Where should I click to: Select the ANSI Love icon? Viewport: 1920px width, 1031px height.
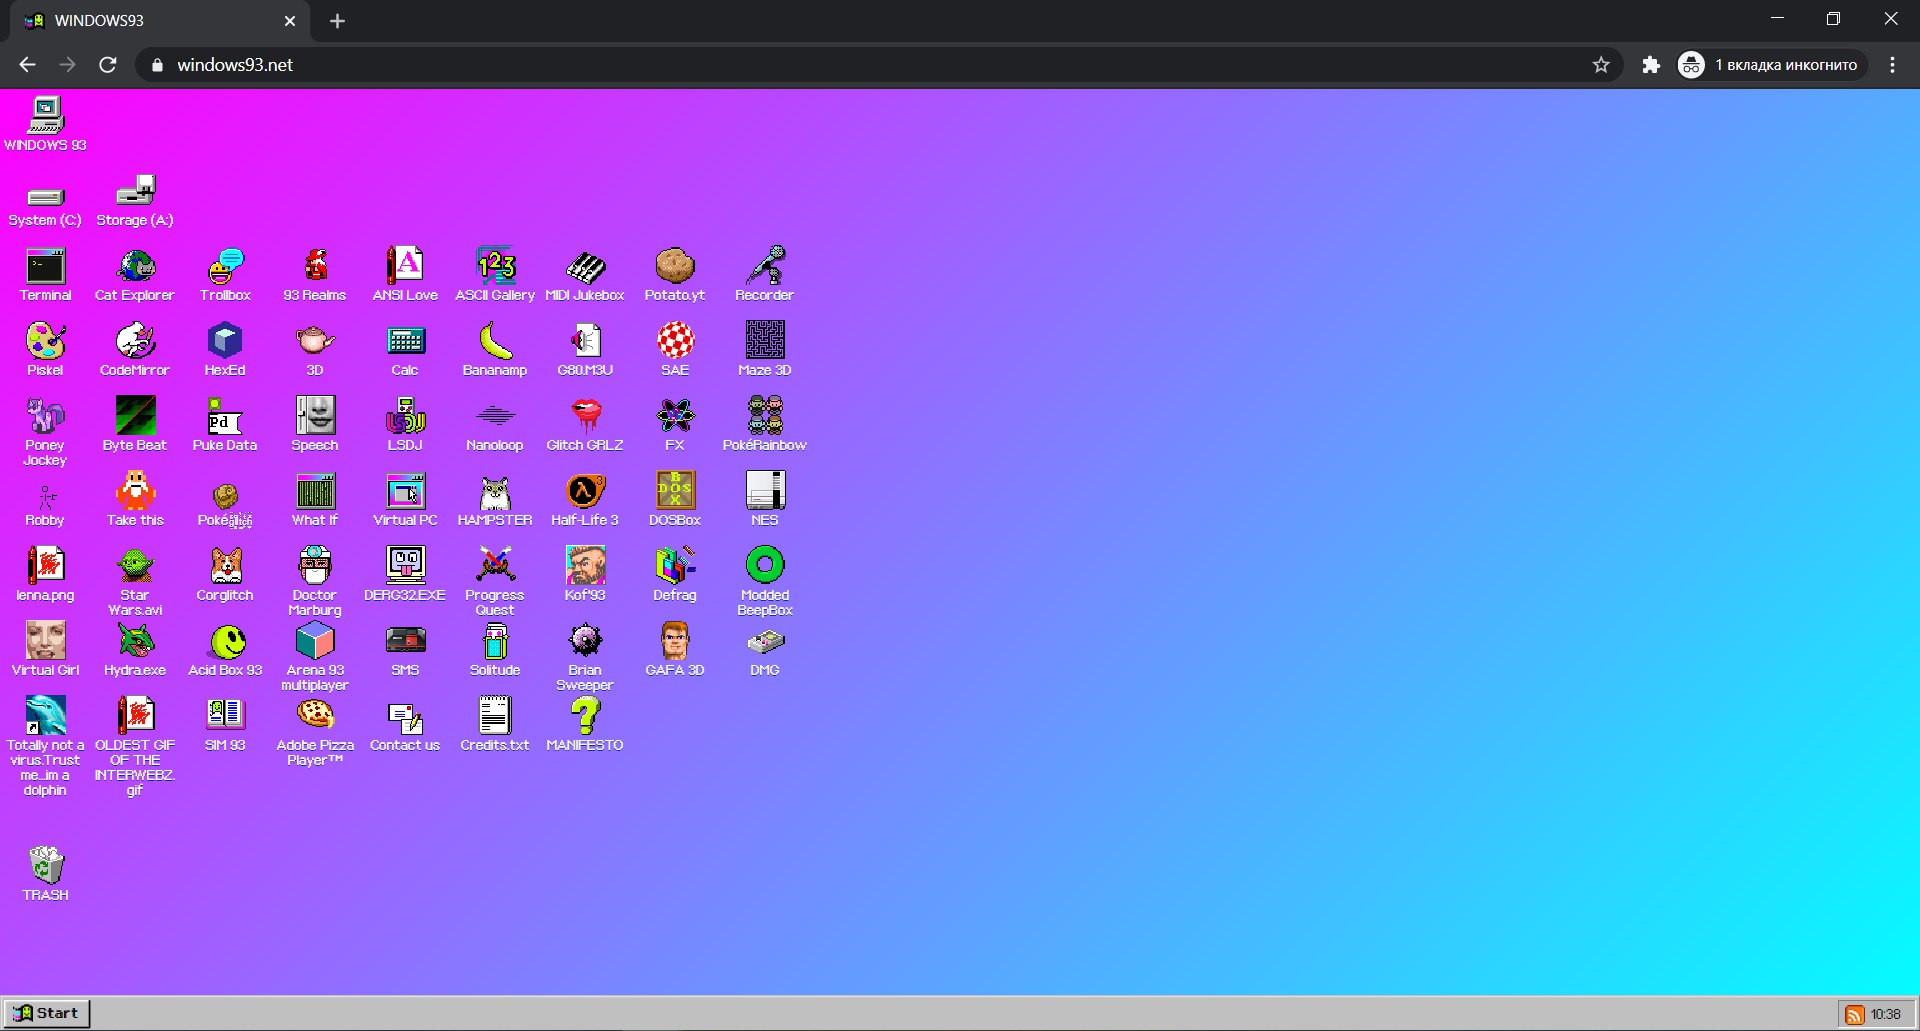pyautogui.click(x=405, y=274)
